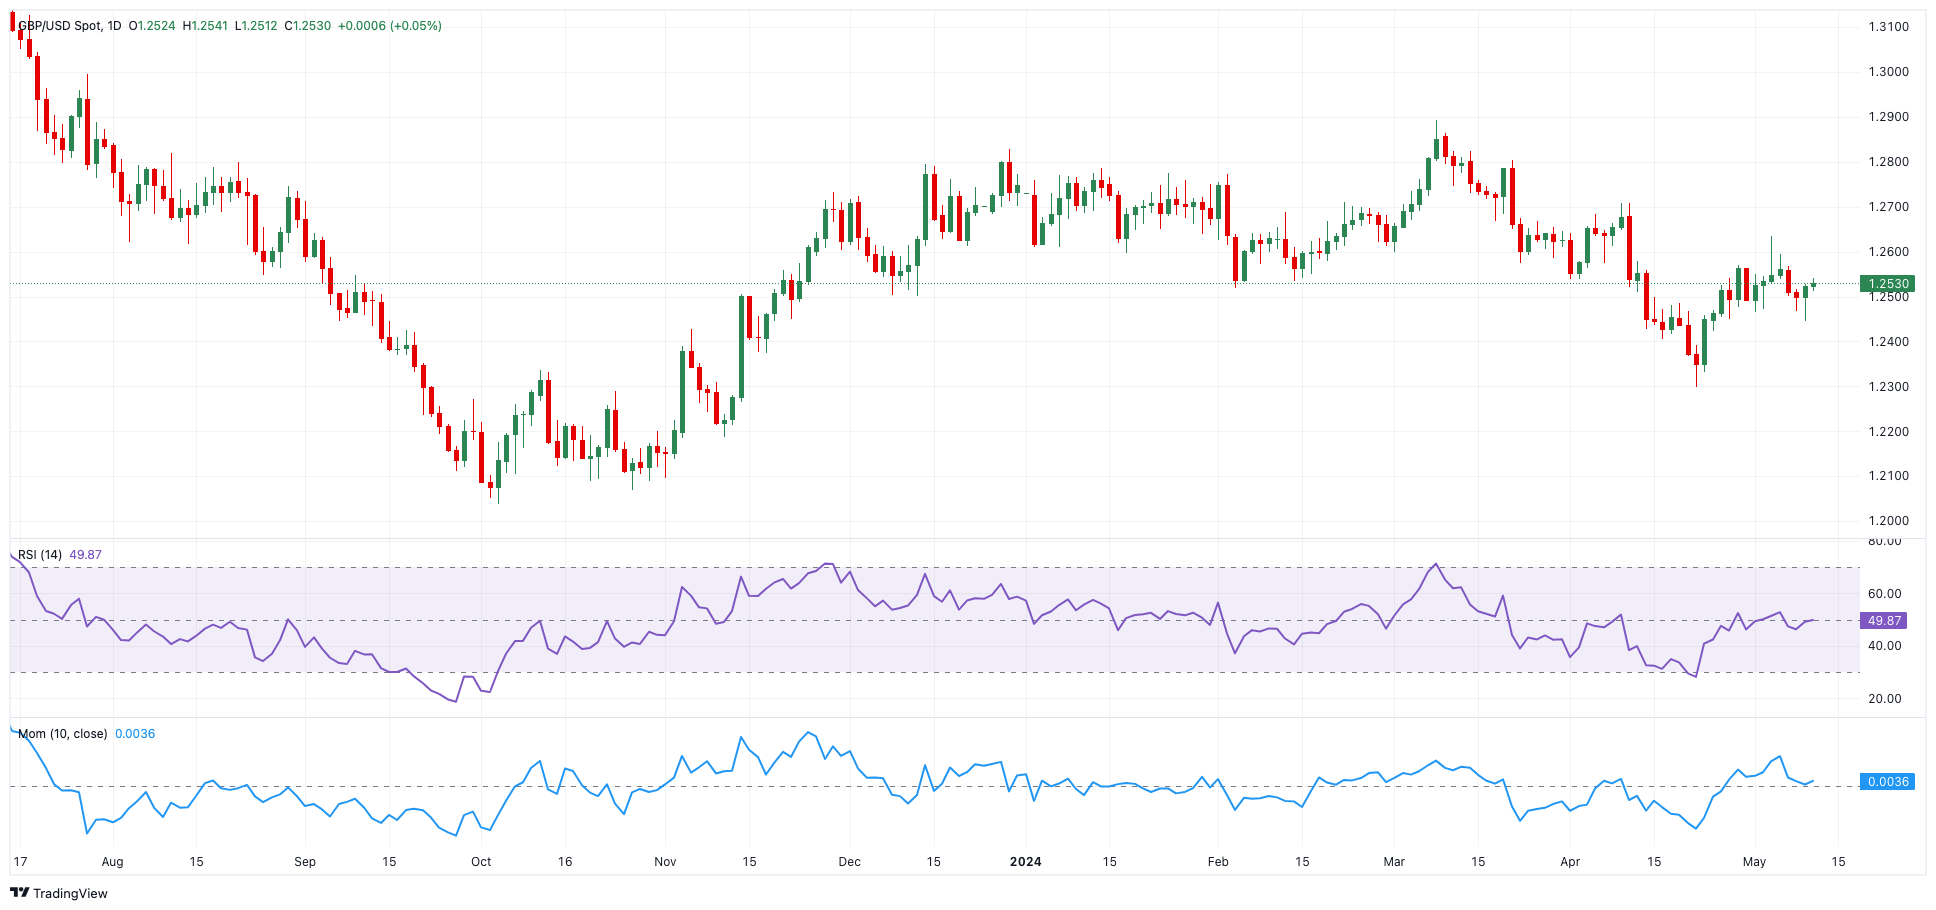The height and width of the screenshot is (910, 1936).
Task: Click the 60.00 level on RSI scale
Action: pyautogui.click(x=1884, y=594)
